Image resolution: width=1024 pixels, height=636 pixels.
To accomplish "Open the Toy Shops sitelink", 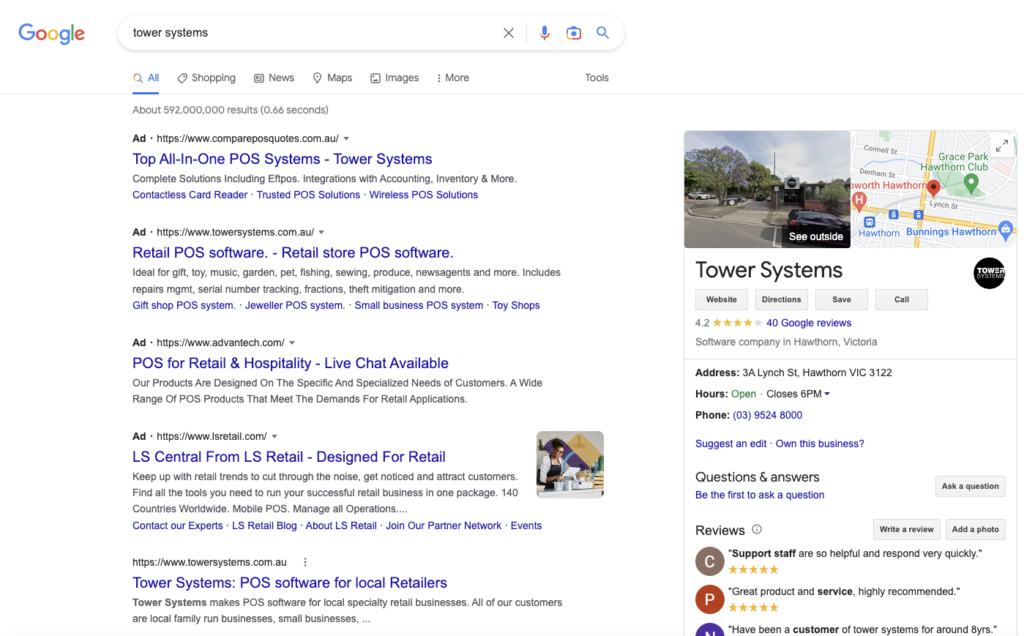I will pos(516,305).
